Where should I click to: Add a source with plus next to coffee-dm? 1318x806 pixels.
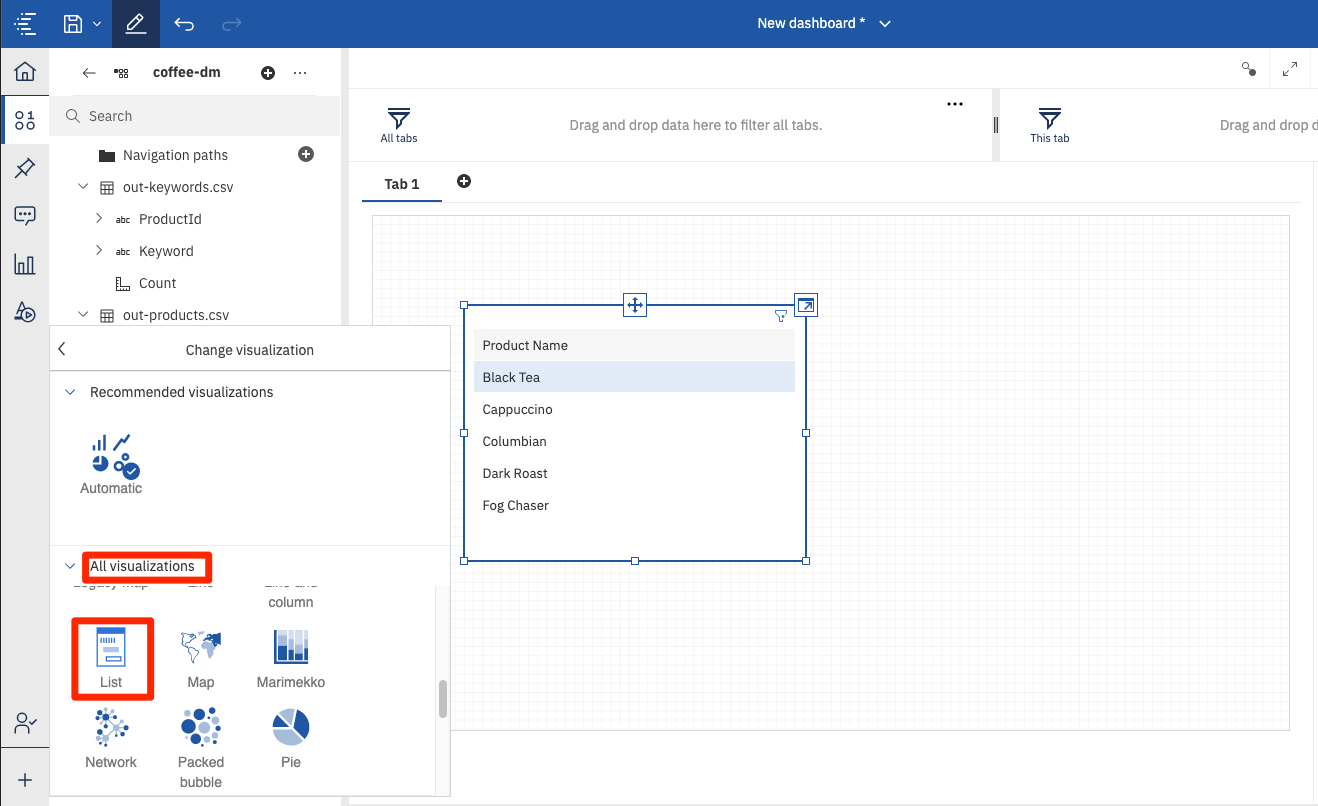[268, 73]
